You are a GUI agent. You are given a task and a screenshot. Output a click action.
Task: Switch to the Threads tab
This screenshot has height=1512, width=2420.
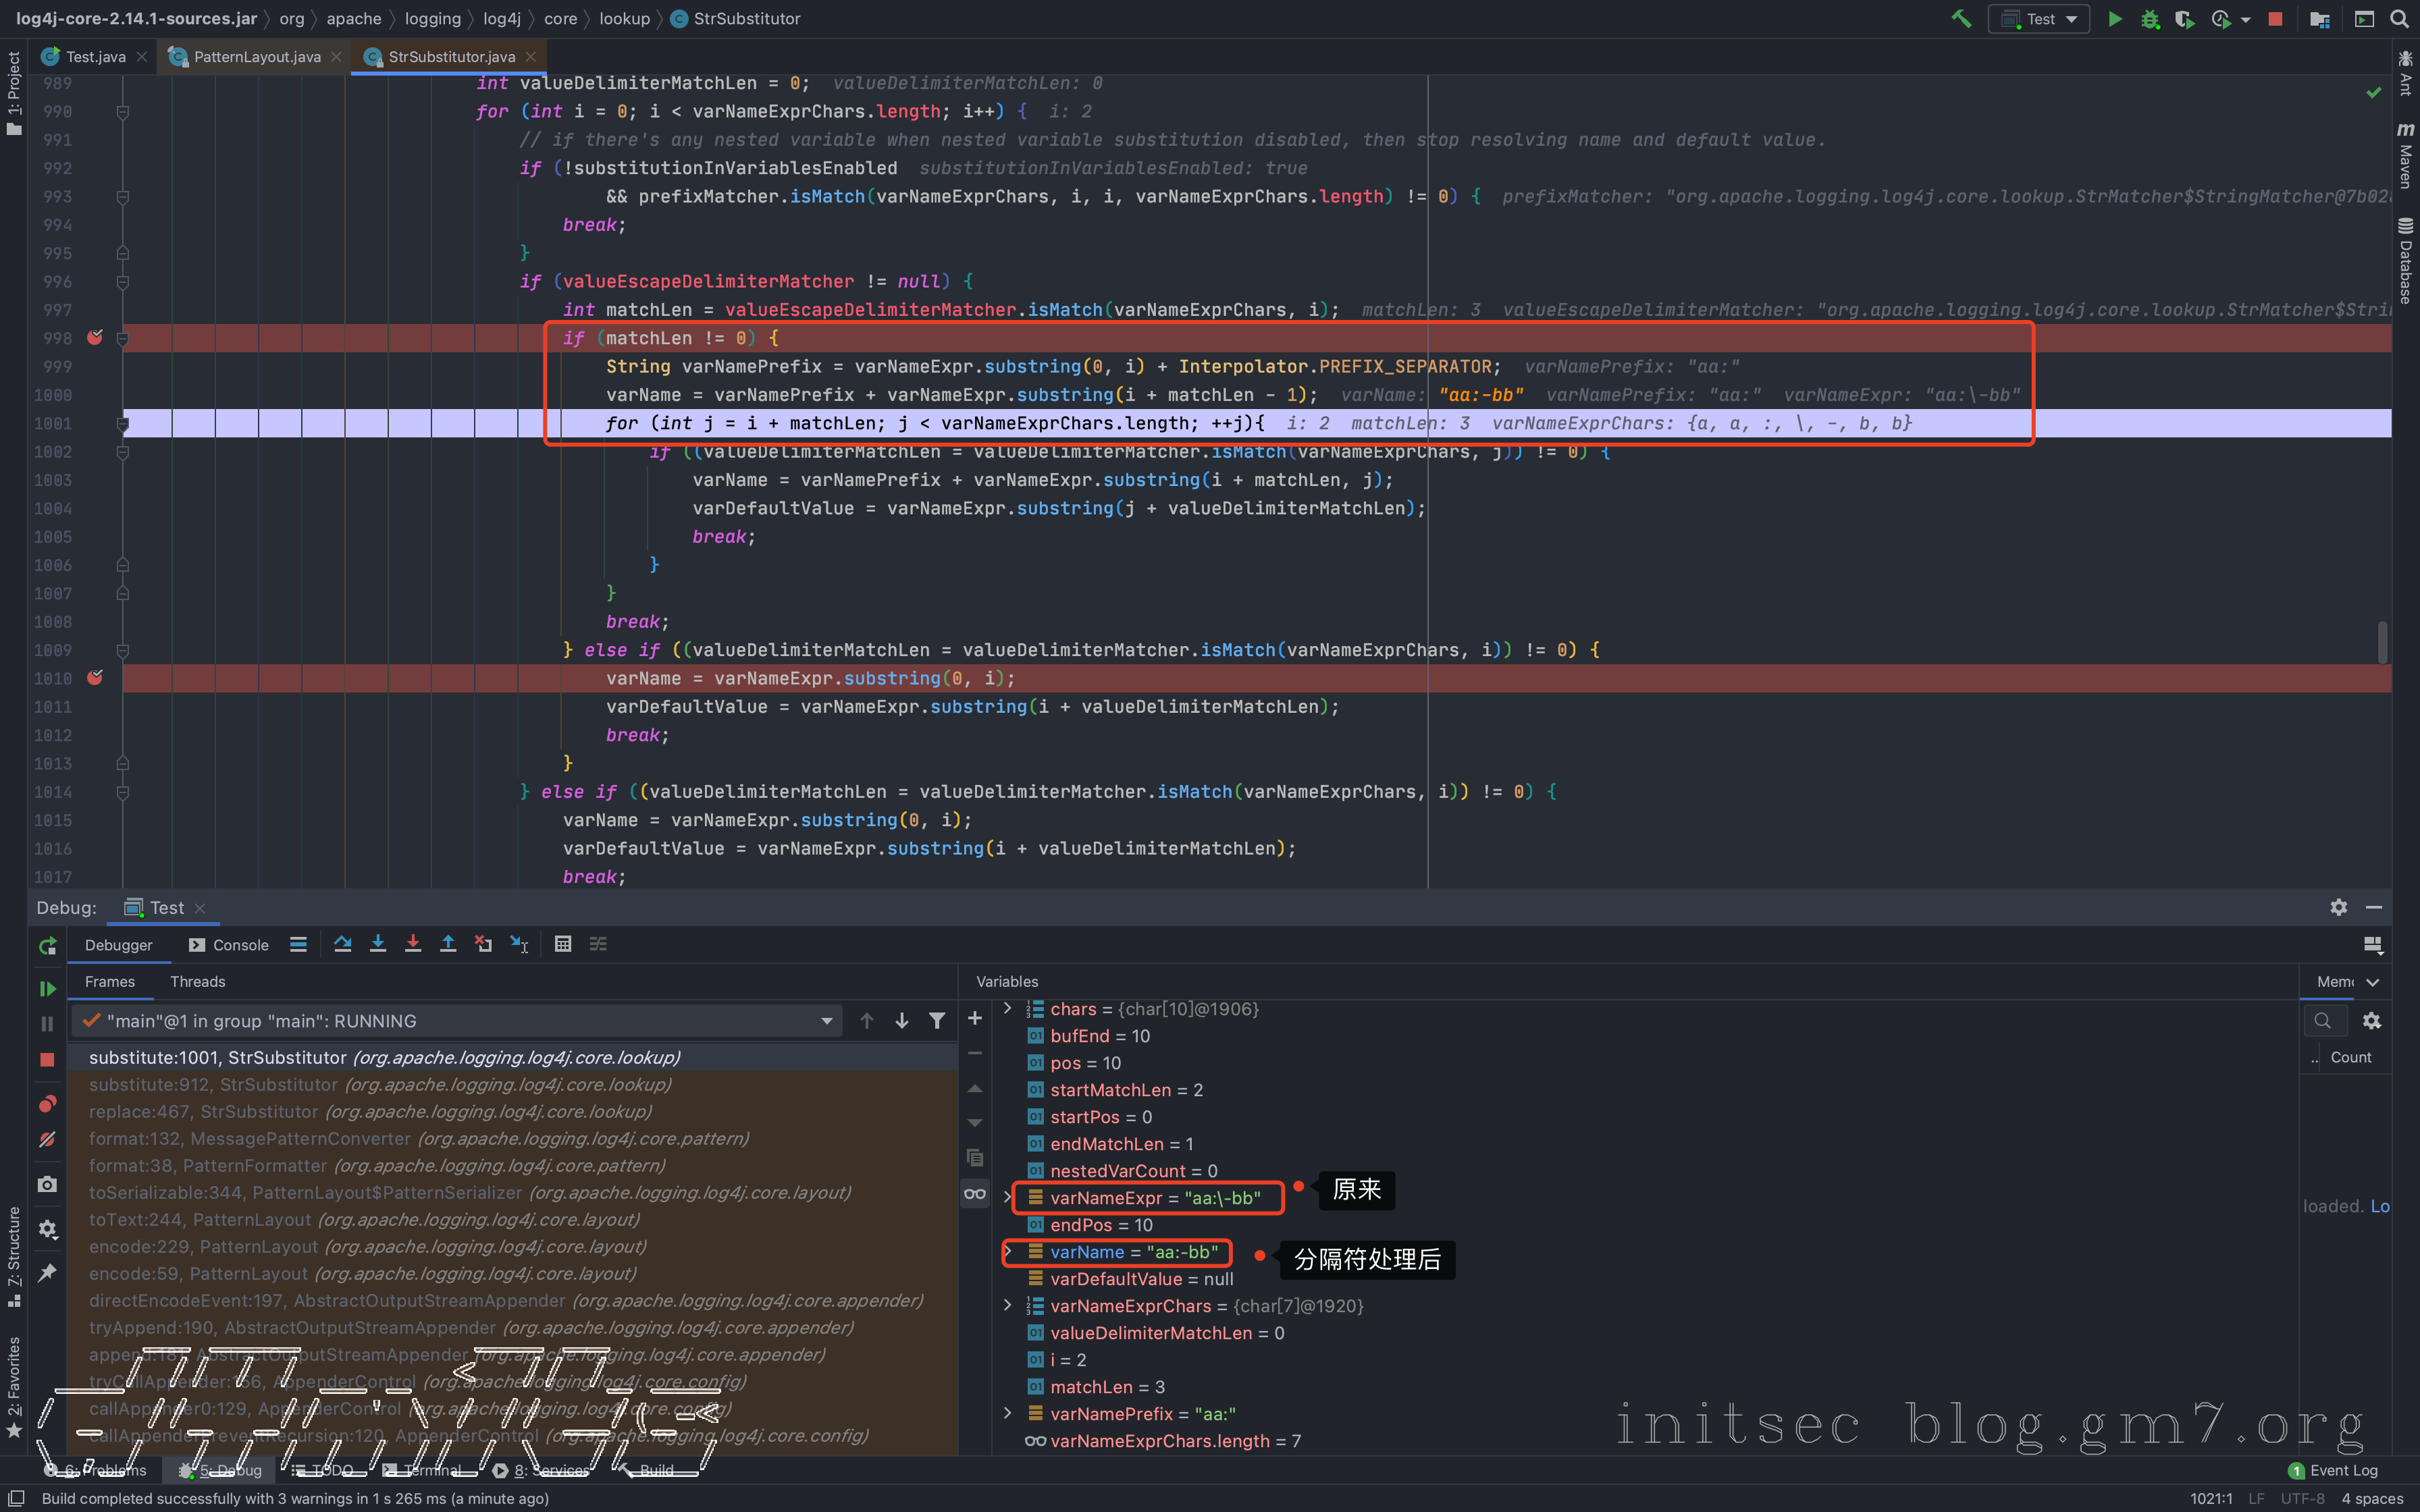tap(197, 982)
